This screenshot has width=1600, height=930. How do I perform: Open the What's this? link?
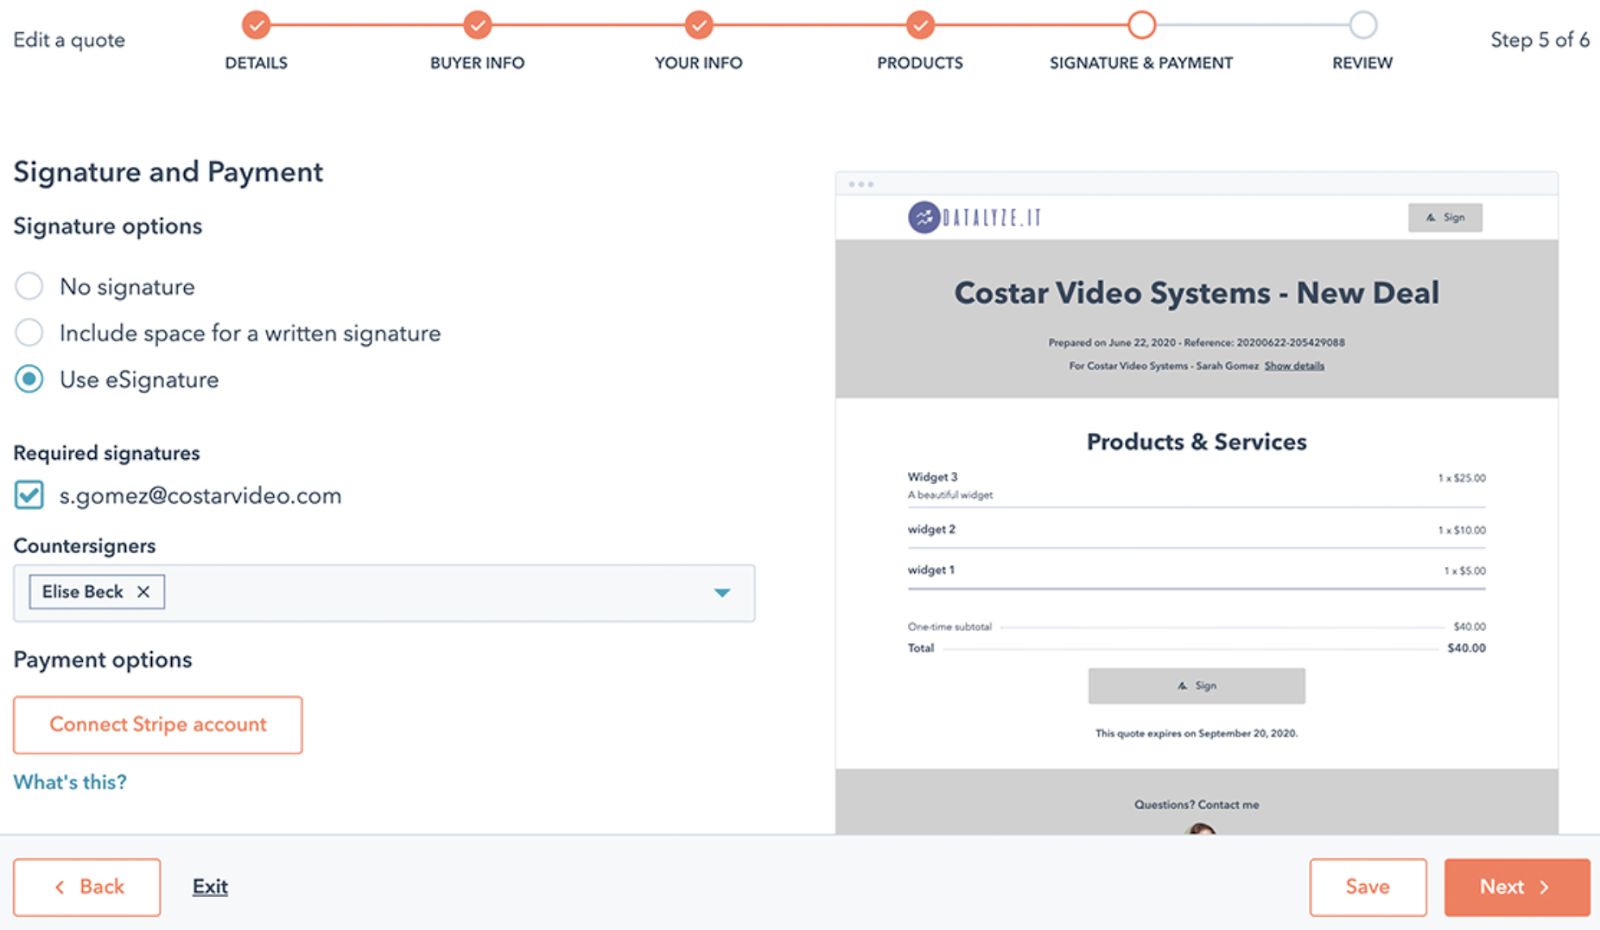pos(70,782)
